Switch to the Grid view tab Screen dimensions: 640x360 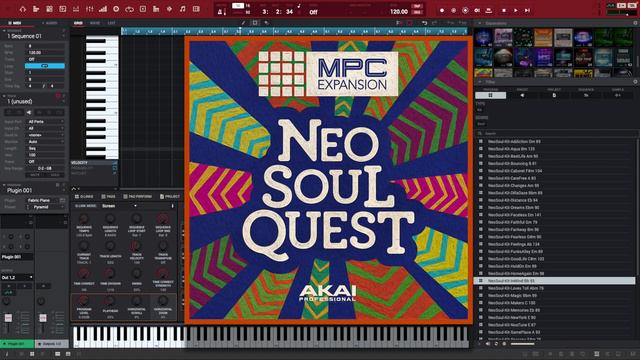click(78, 23)
